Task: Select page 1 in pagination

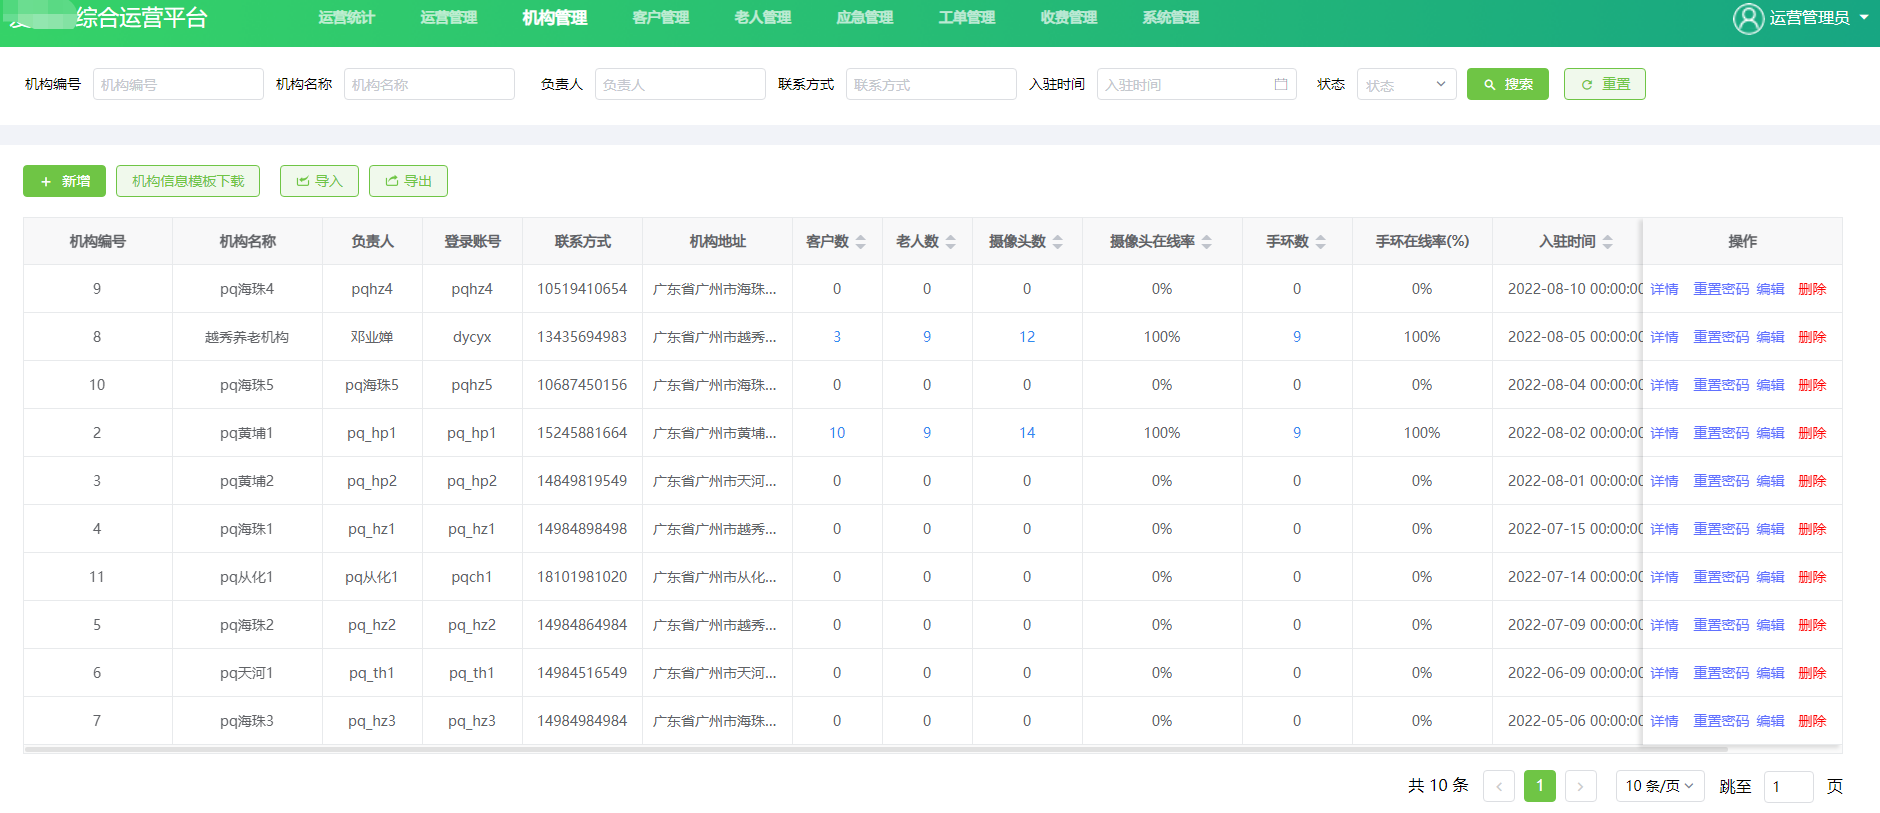Action: [x=1540, y=786]
